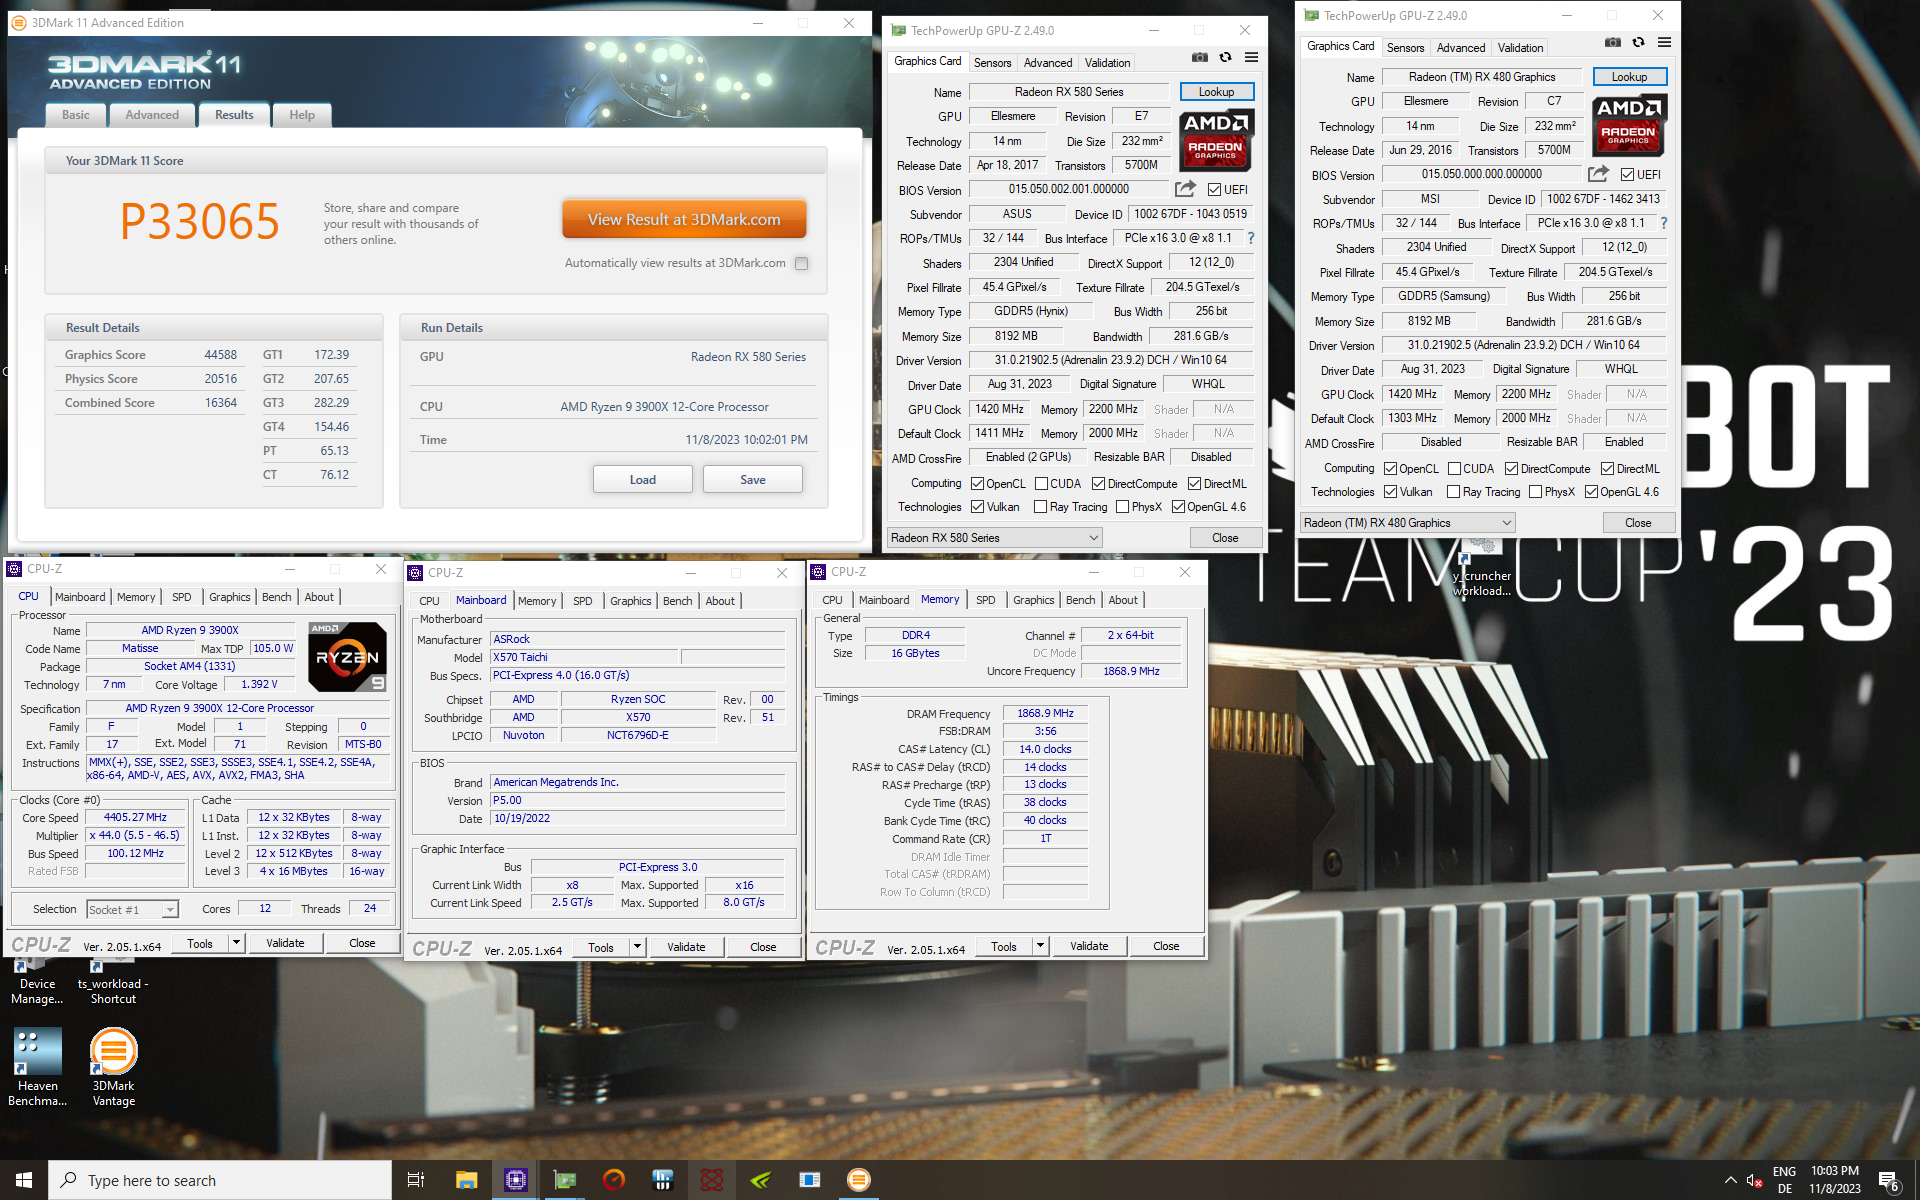Show hidden system tray icons
The width and height of the screenshot is (1920, 1200).
point(1730,1181)
